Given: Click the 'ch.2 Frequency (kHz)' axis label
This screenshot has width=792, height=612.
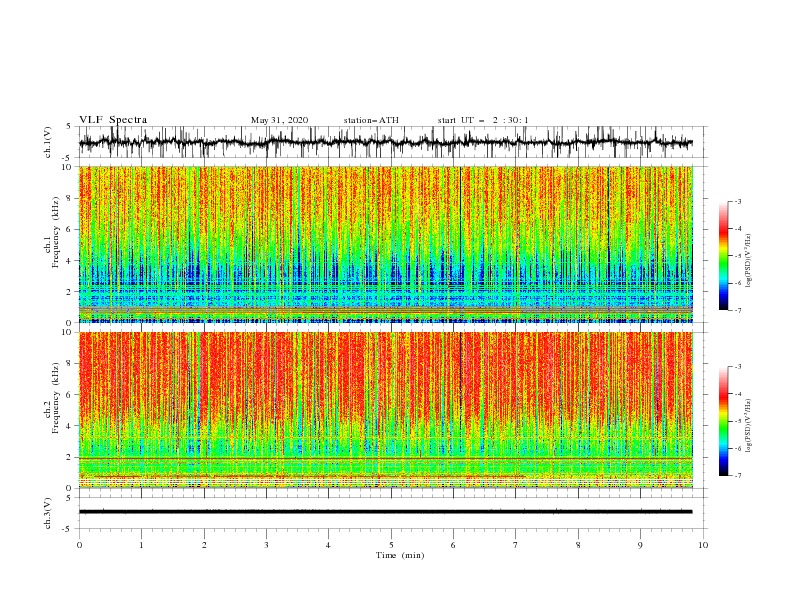Looking at the screenshot, I should point(53,398).
